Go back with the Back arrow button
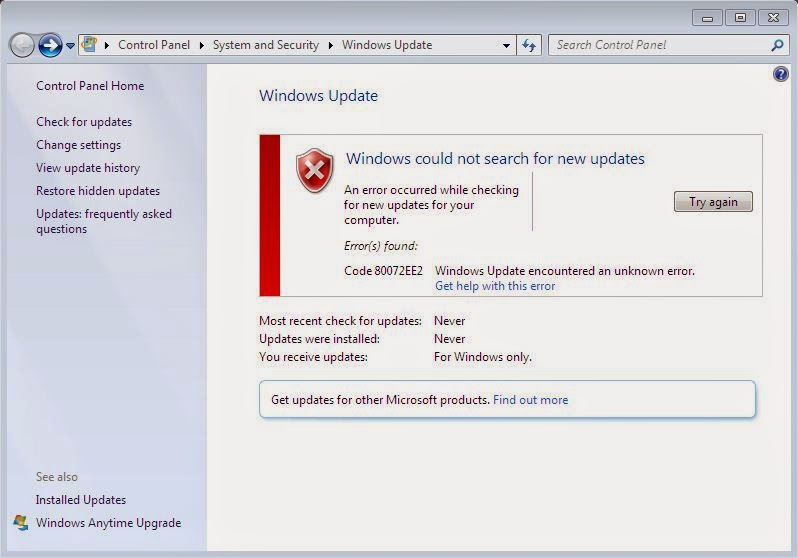Viewport: 798px width, 558px height. point(22,46)
